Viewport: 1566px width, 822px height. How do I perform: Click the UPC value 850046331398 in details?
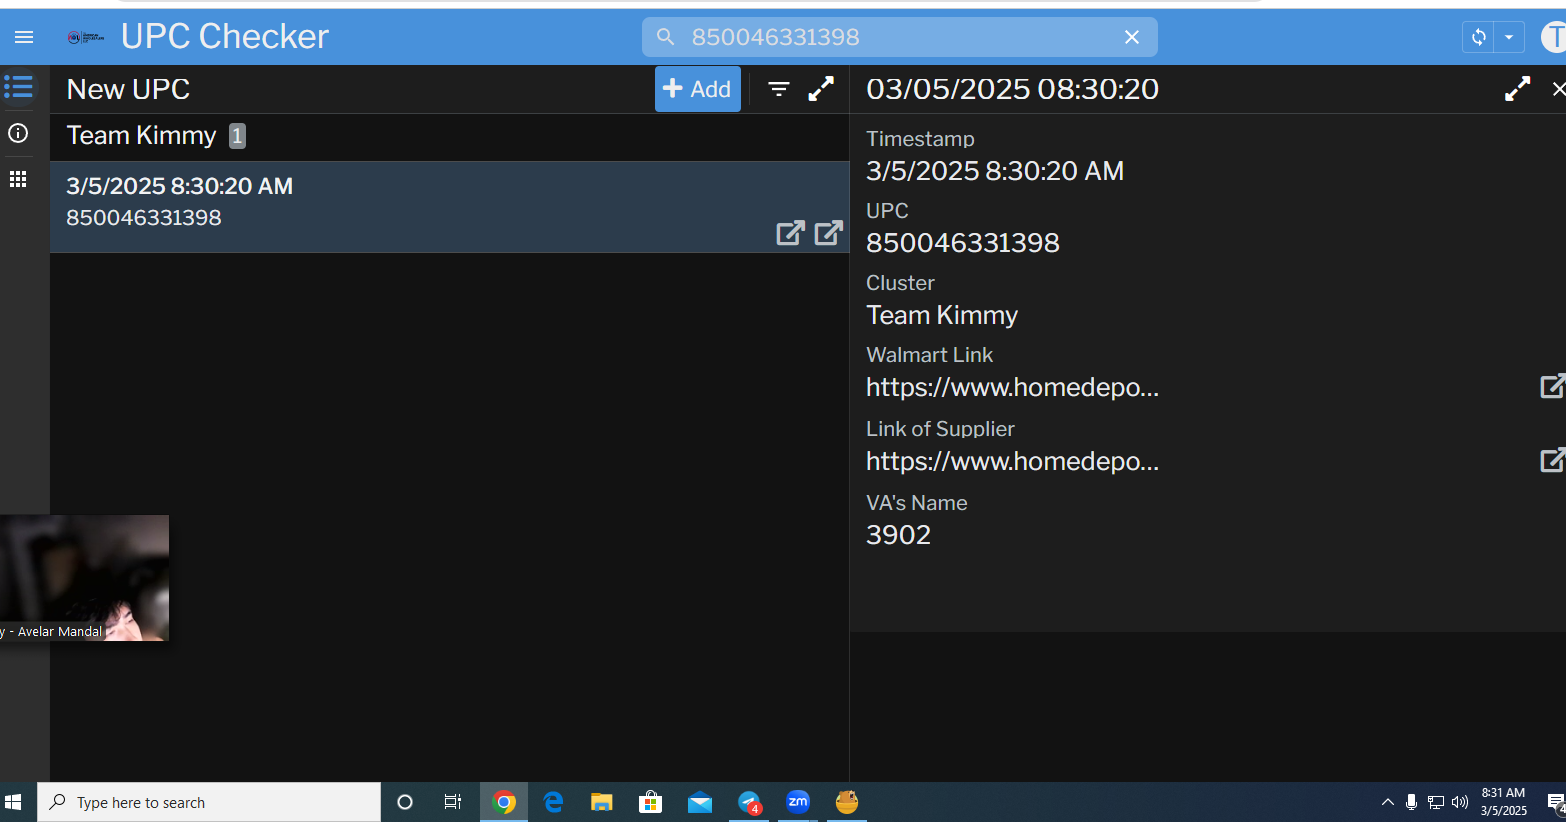(963, 243)
